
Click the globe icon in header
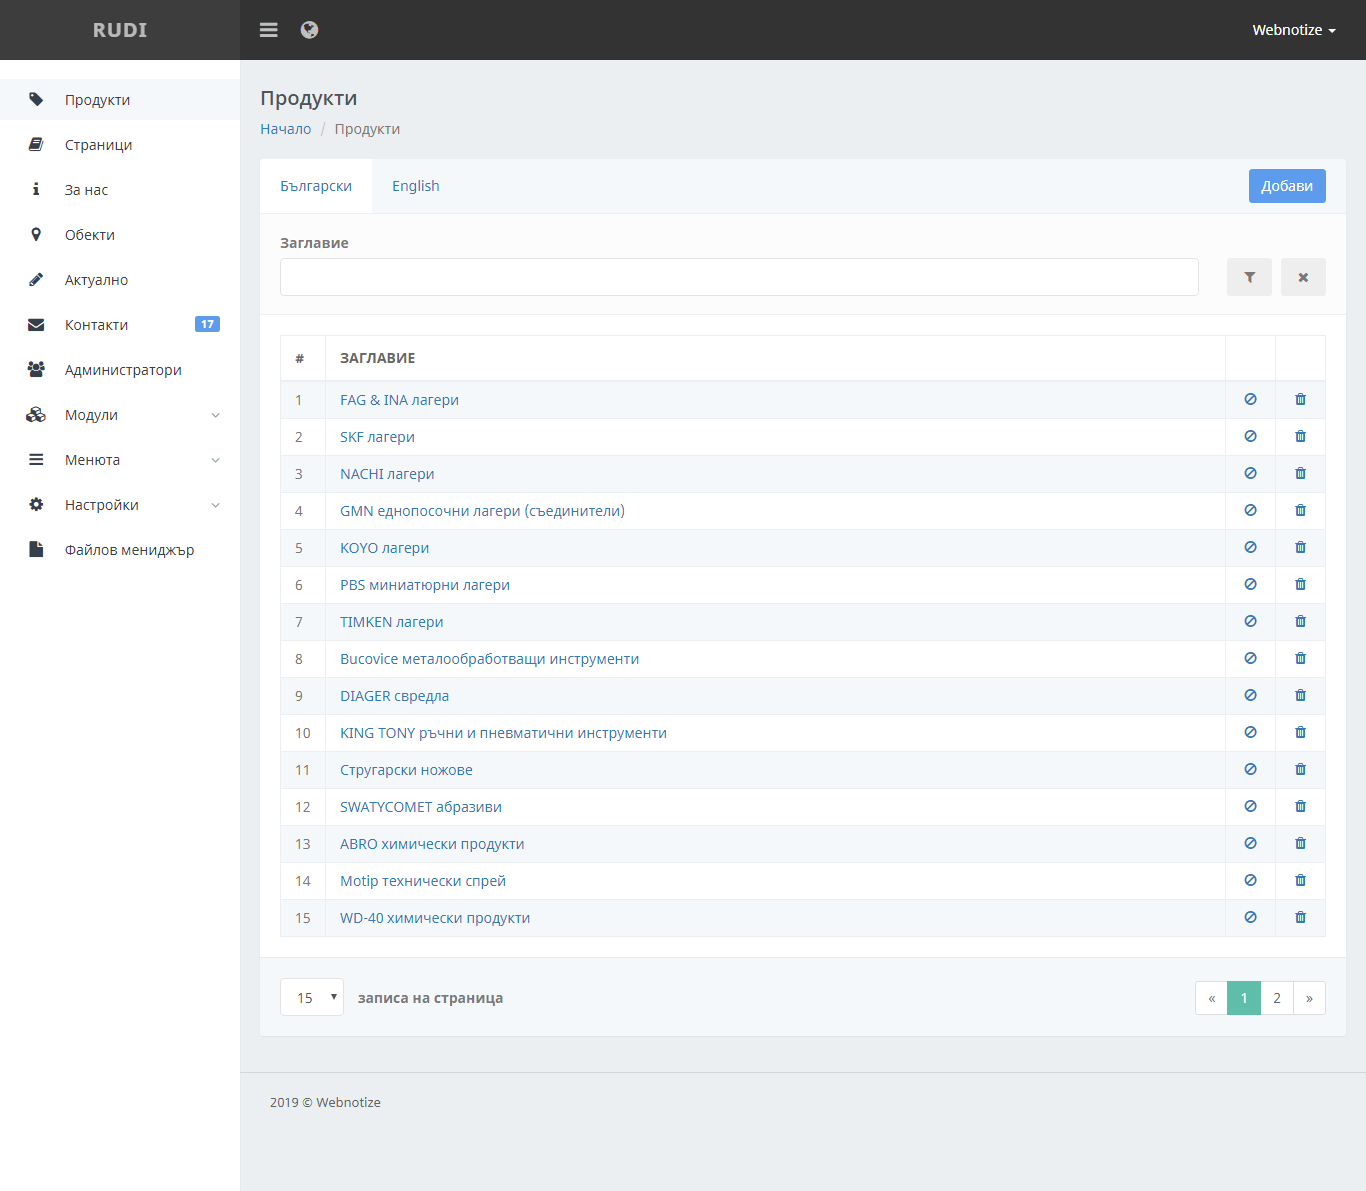click(310, 30)
